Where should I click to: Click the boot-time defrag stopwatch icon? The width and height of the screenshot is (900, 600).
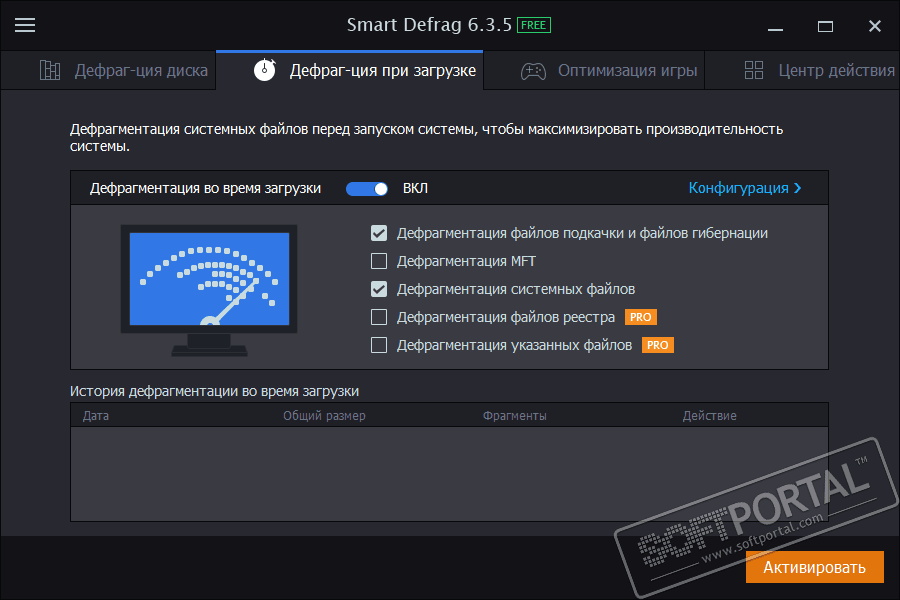[265, 69]
